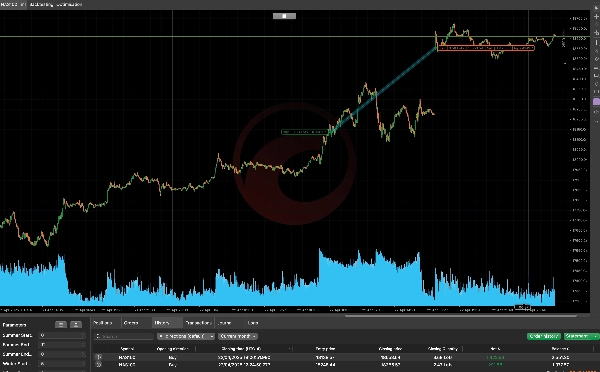This screenshot has height=372, width=600.
Task: Switch to the Orders tab
Action: [131, 323]
